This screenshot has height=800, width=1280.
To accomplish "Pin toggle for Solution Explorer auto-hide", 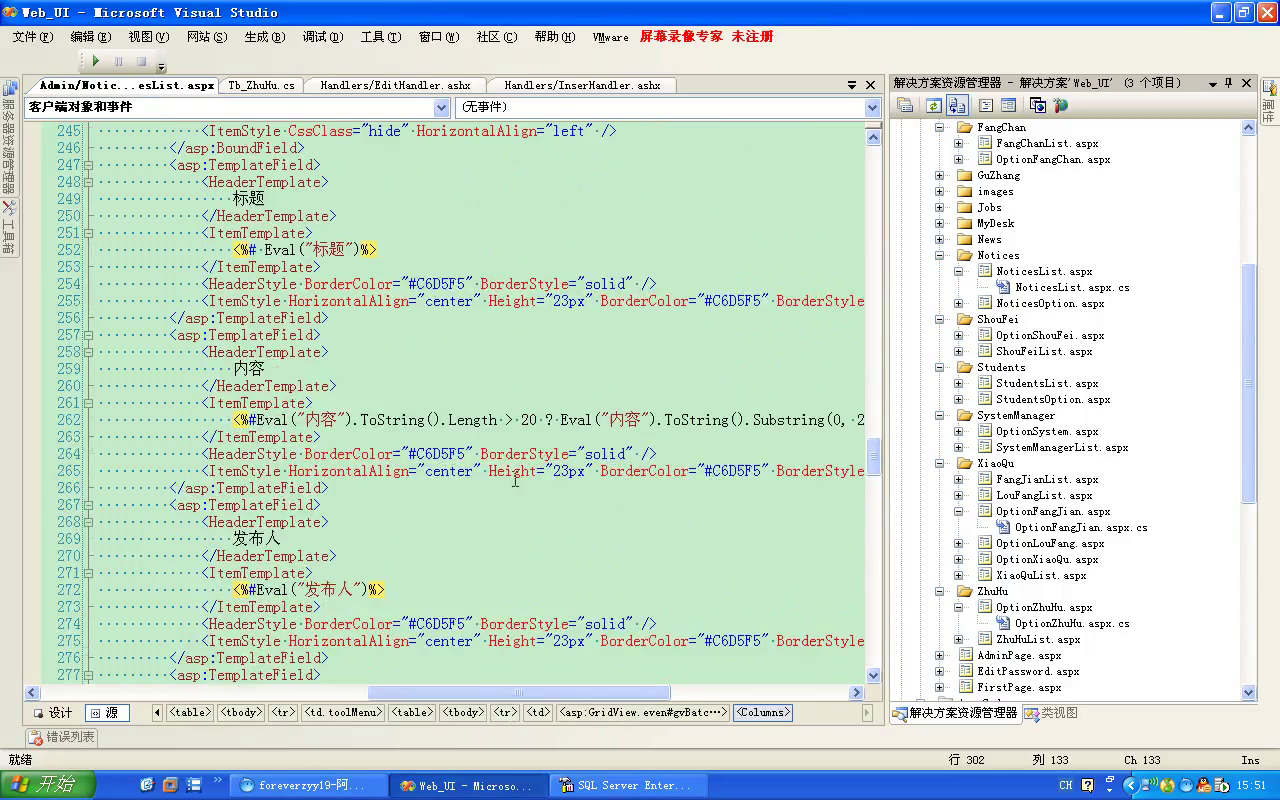I will pyautogui.click(x=1229, y=84).
